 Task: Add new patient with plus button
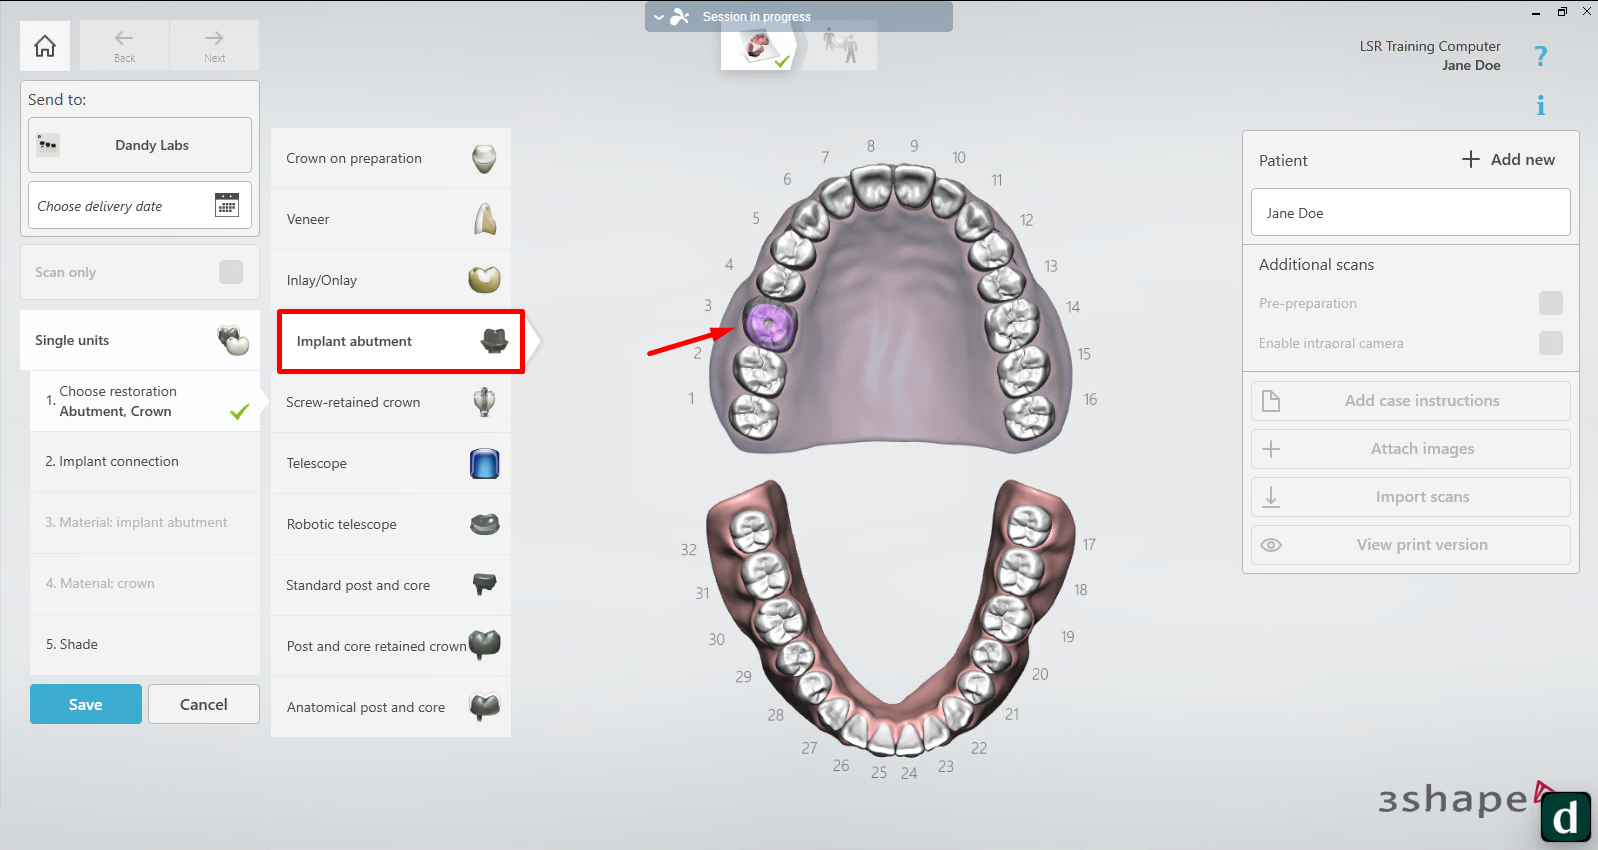tap(1508, 160)
